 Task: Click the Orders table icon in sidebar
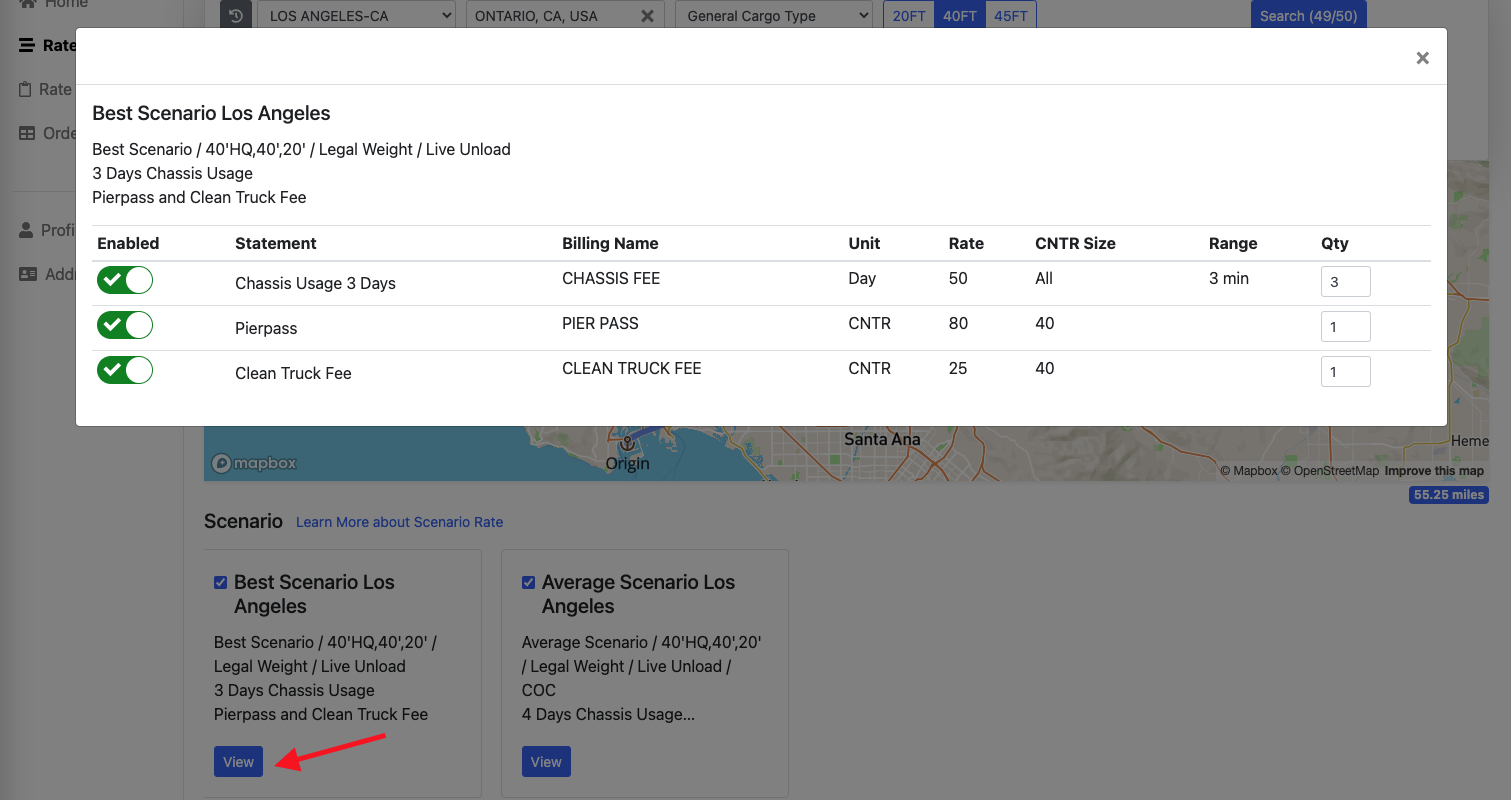click(27, 133)
